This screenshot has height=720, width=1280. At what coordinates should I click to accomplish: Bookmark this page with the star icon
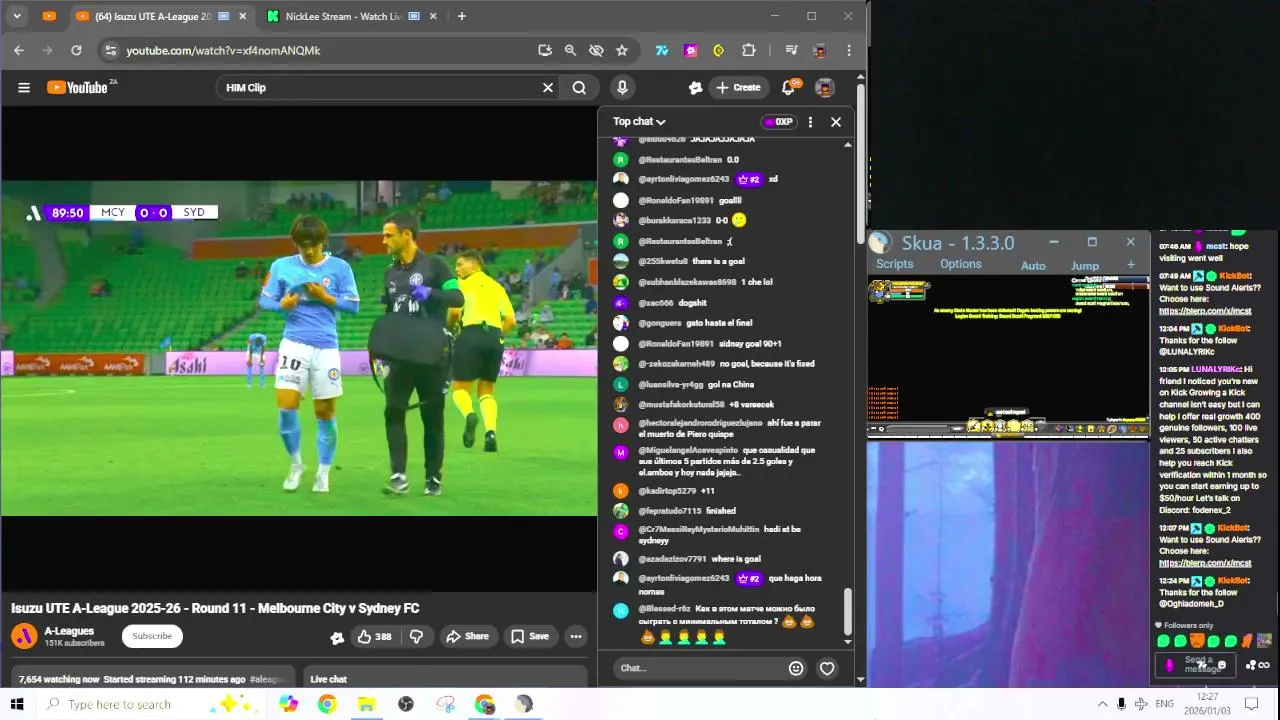(x=622, y=50)
